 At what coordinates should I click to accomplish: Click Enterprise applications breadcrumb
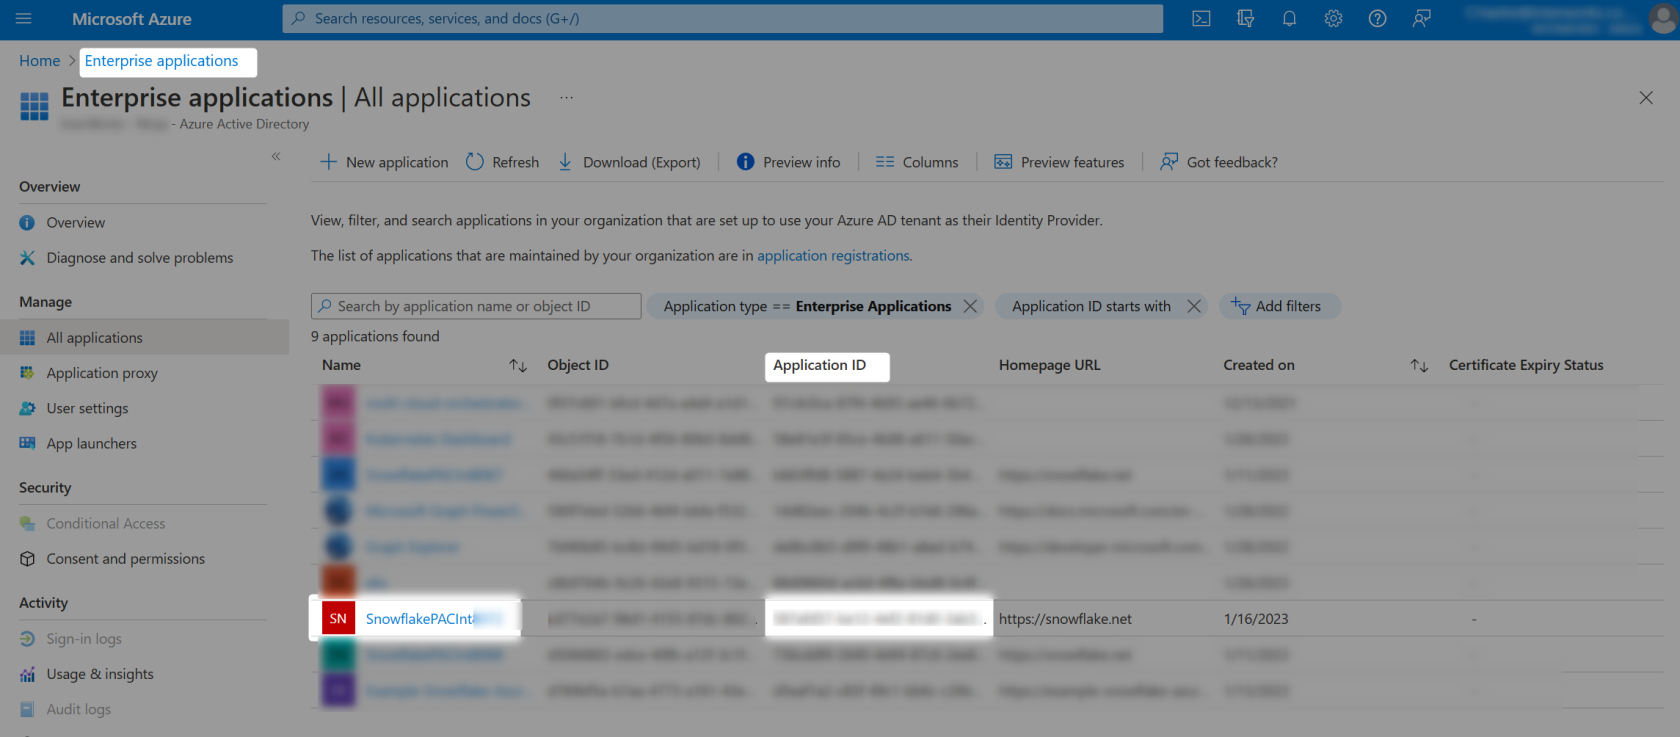pos(162,61)
